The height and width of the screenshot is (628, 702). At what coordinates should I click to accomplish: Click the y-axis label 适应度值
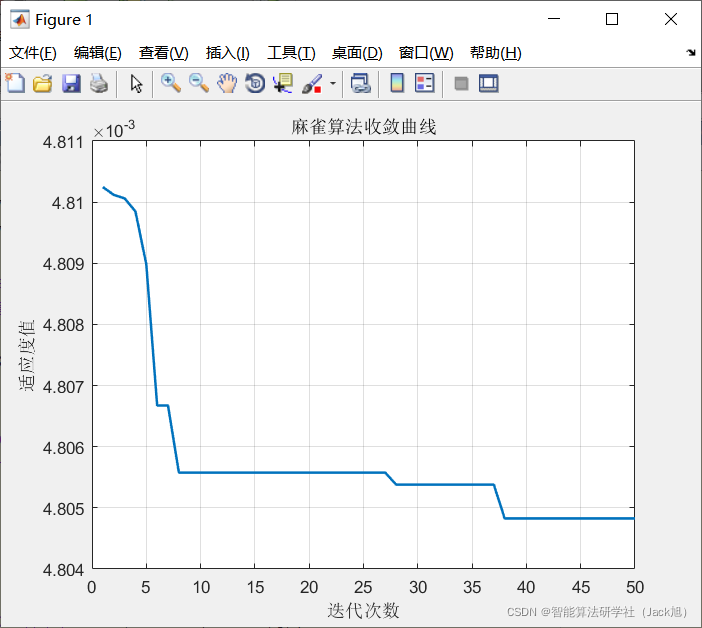tap(26, 355)
